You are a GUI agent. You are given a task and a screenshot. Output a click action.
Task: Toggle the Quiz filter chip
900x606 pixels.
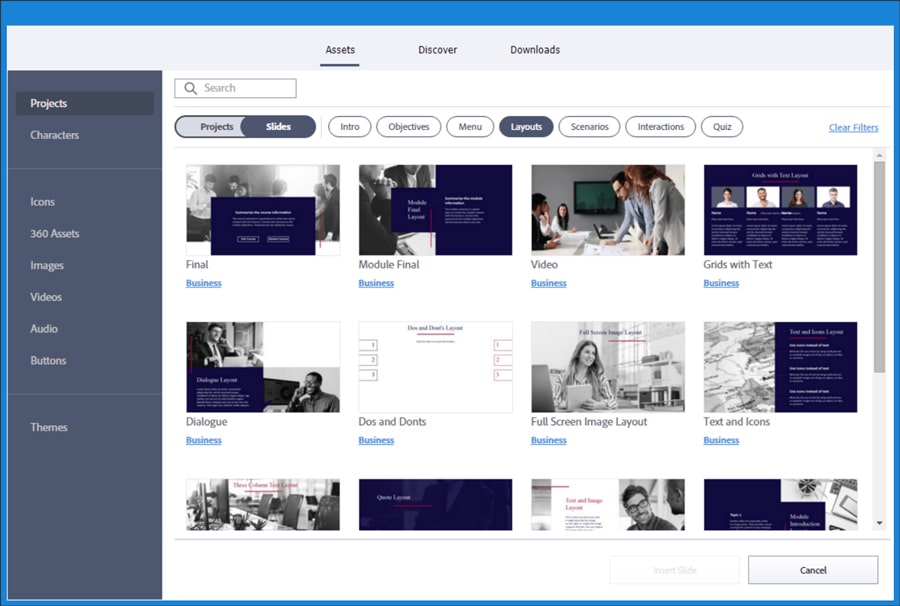[722, 127]
